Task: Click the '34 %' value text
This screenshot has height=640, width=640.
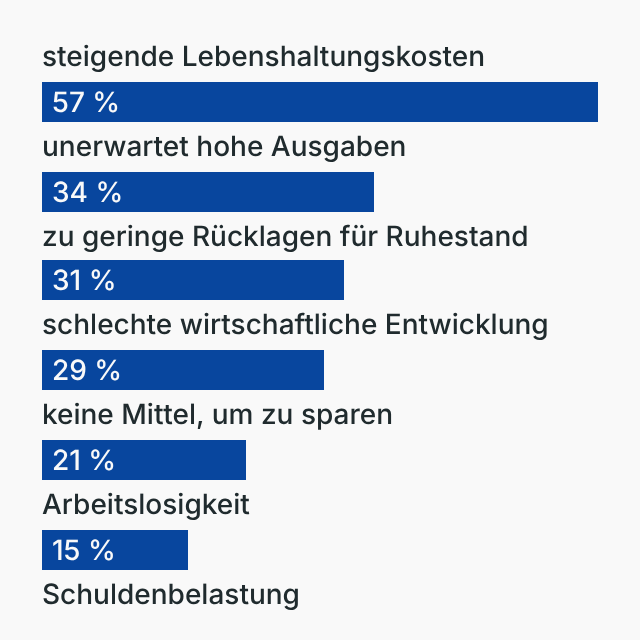Action: 86,192
